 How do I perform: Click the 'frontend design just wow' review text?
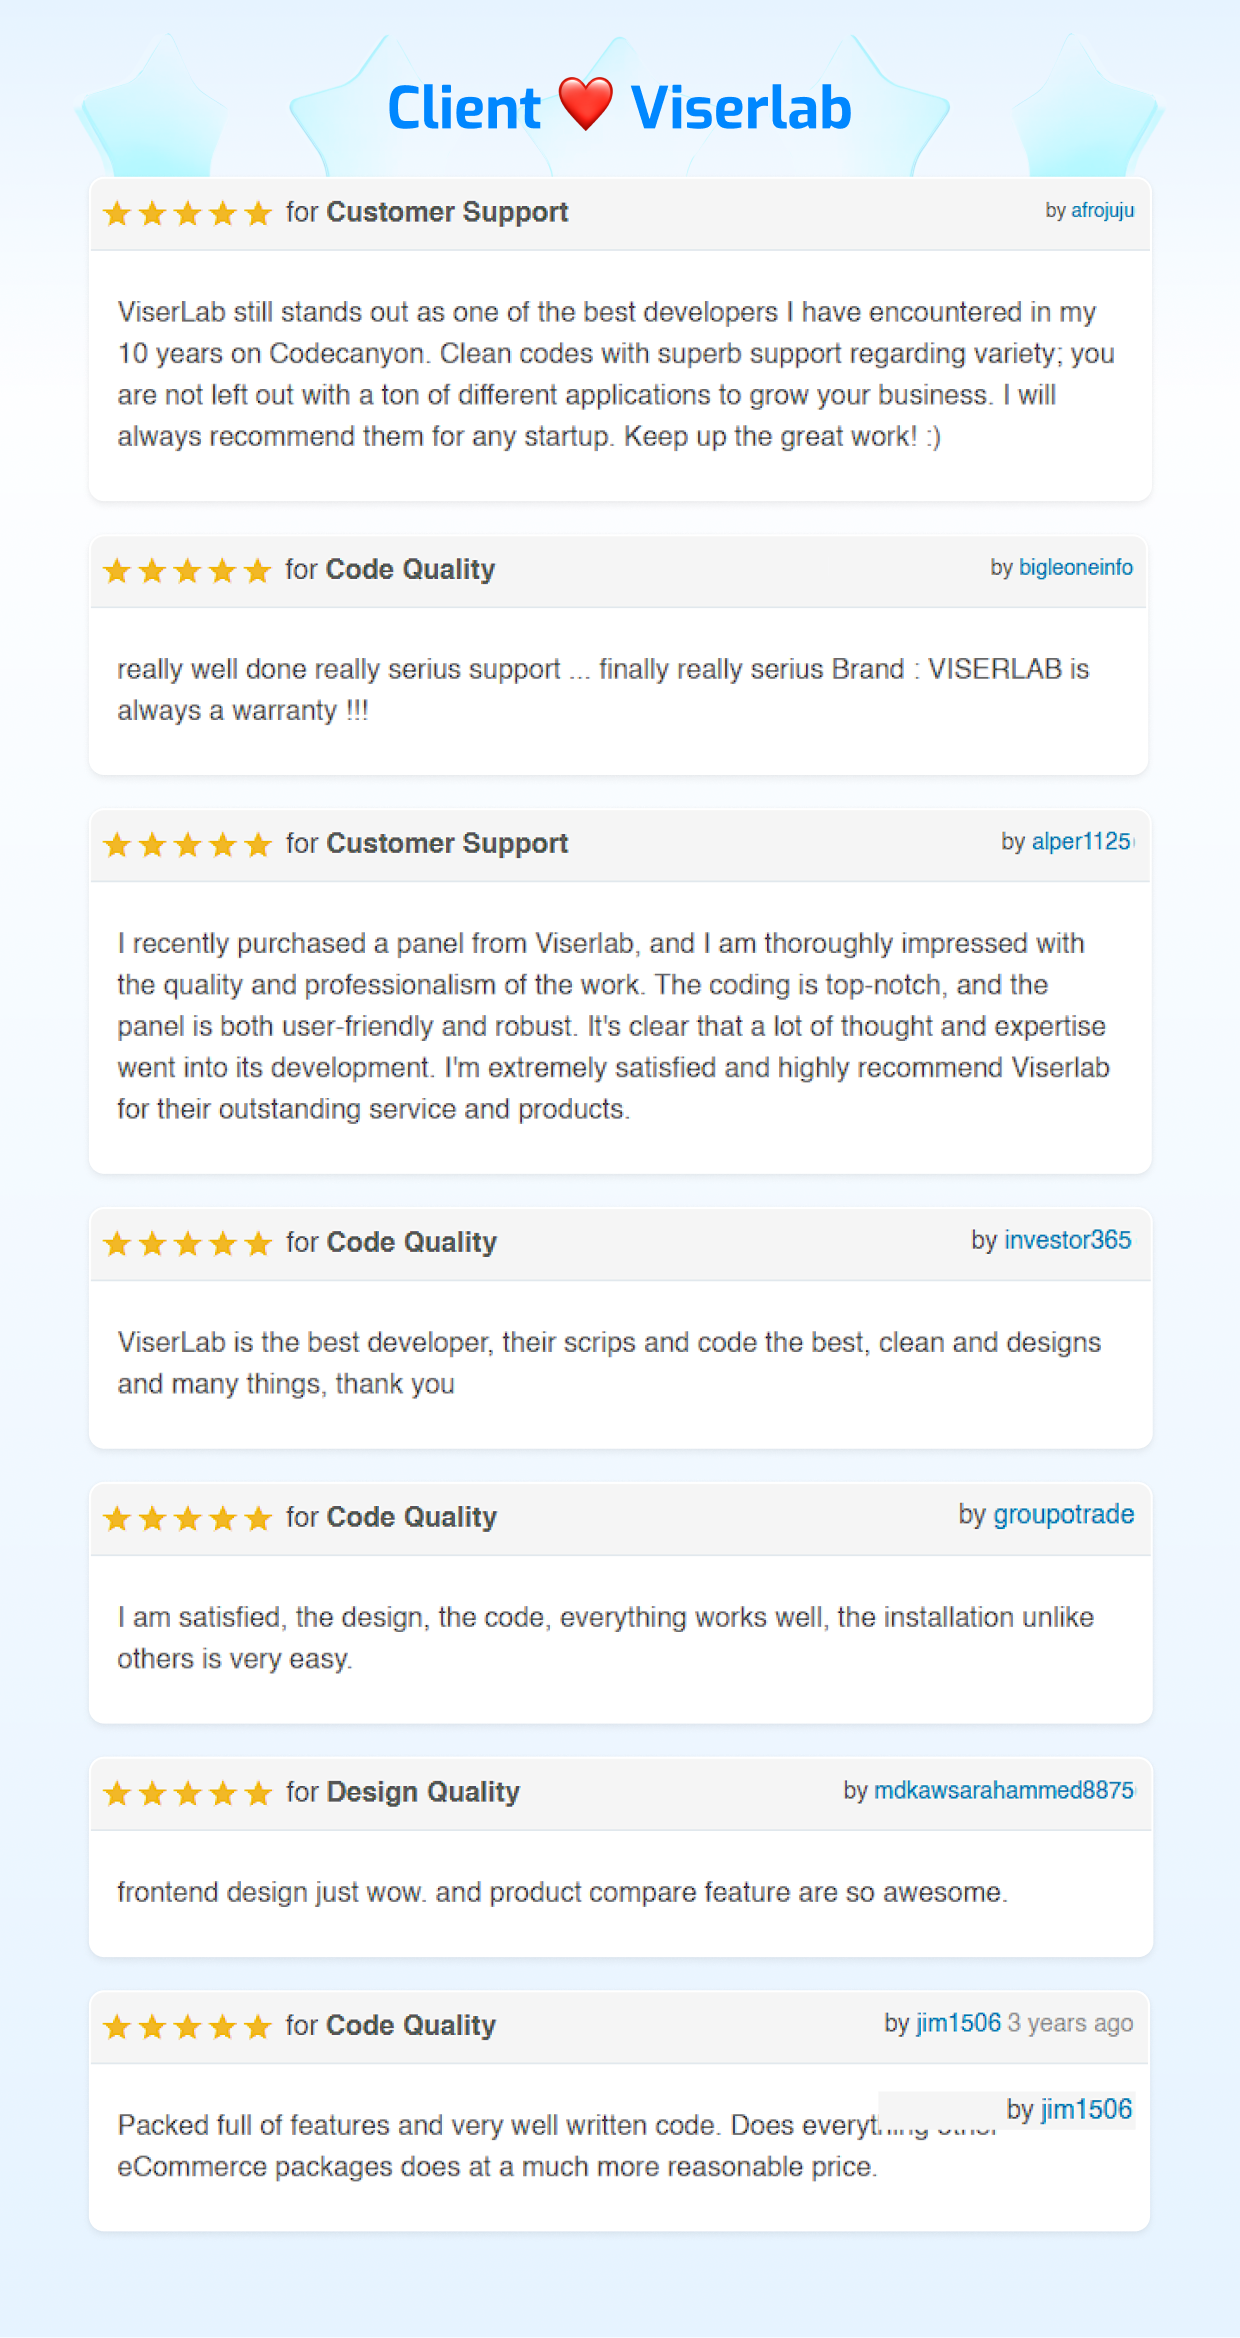click(x=562, y=1892)
